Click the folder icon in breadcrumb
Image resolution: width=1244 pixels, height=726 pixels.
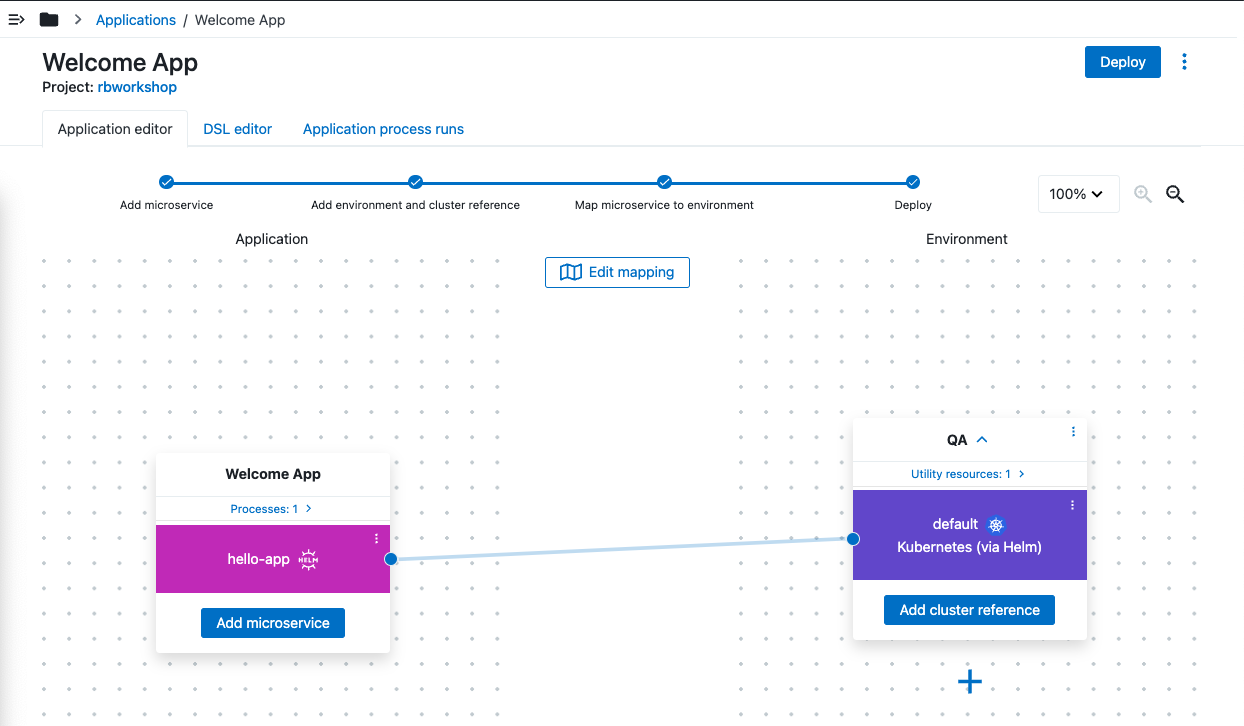(48, 20)
